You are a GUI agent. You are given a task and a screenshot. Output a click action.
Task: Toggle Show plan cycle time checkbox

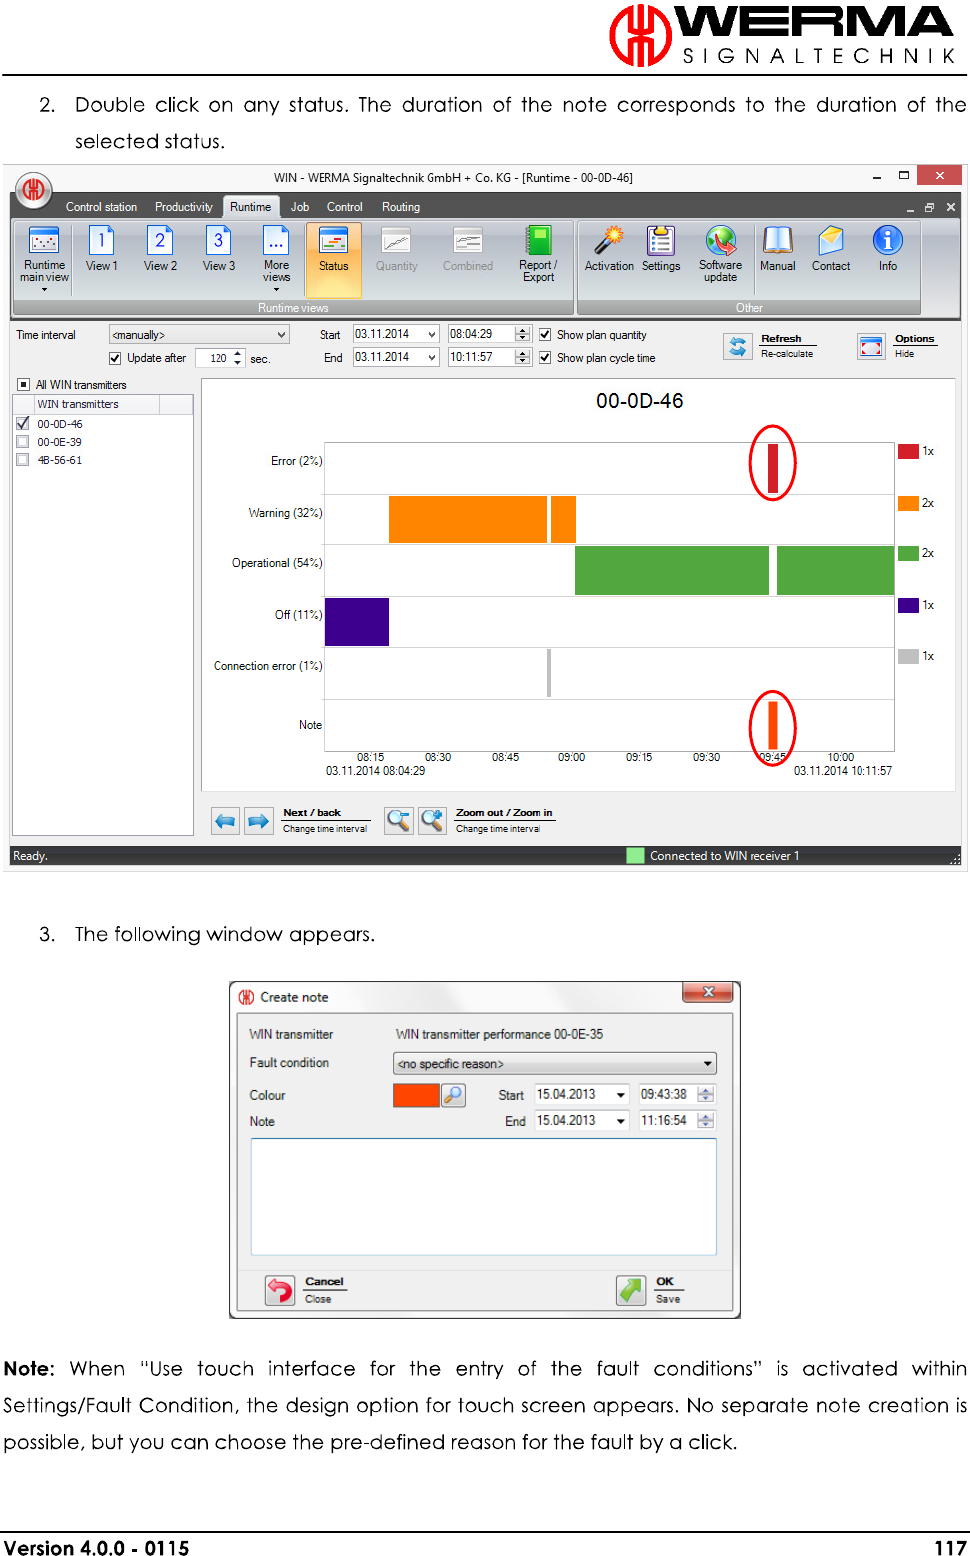tap(545, 358)
